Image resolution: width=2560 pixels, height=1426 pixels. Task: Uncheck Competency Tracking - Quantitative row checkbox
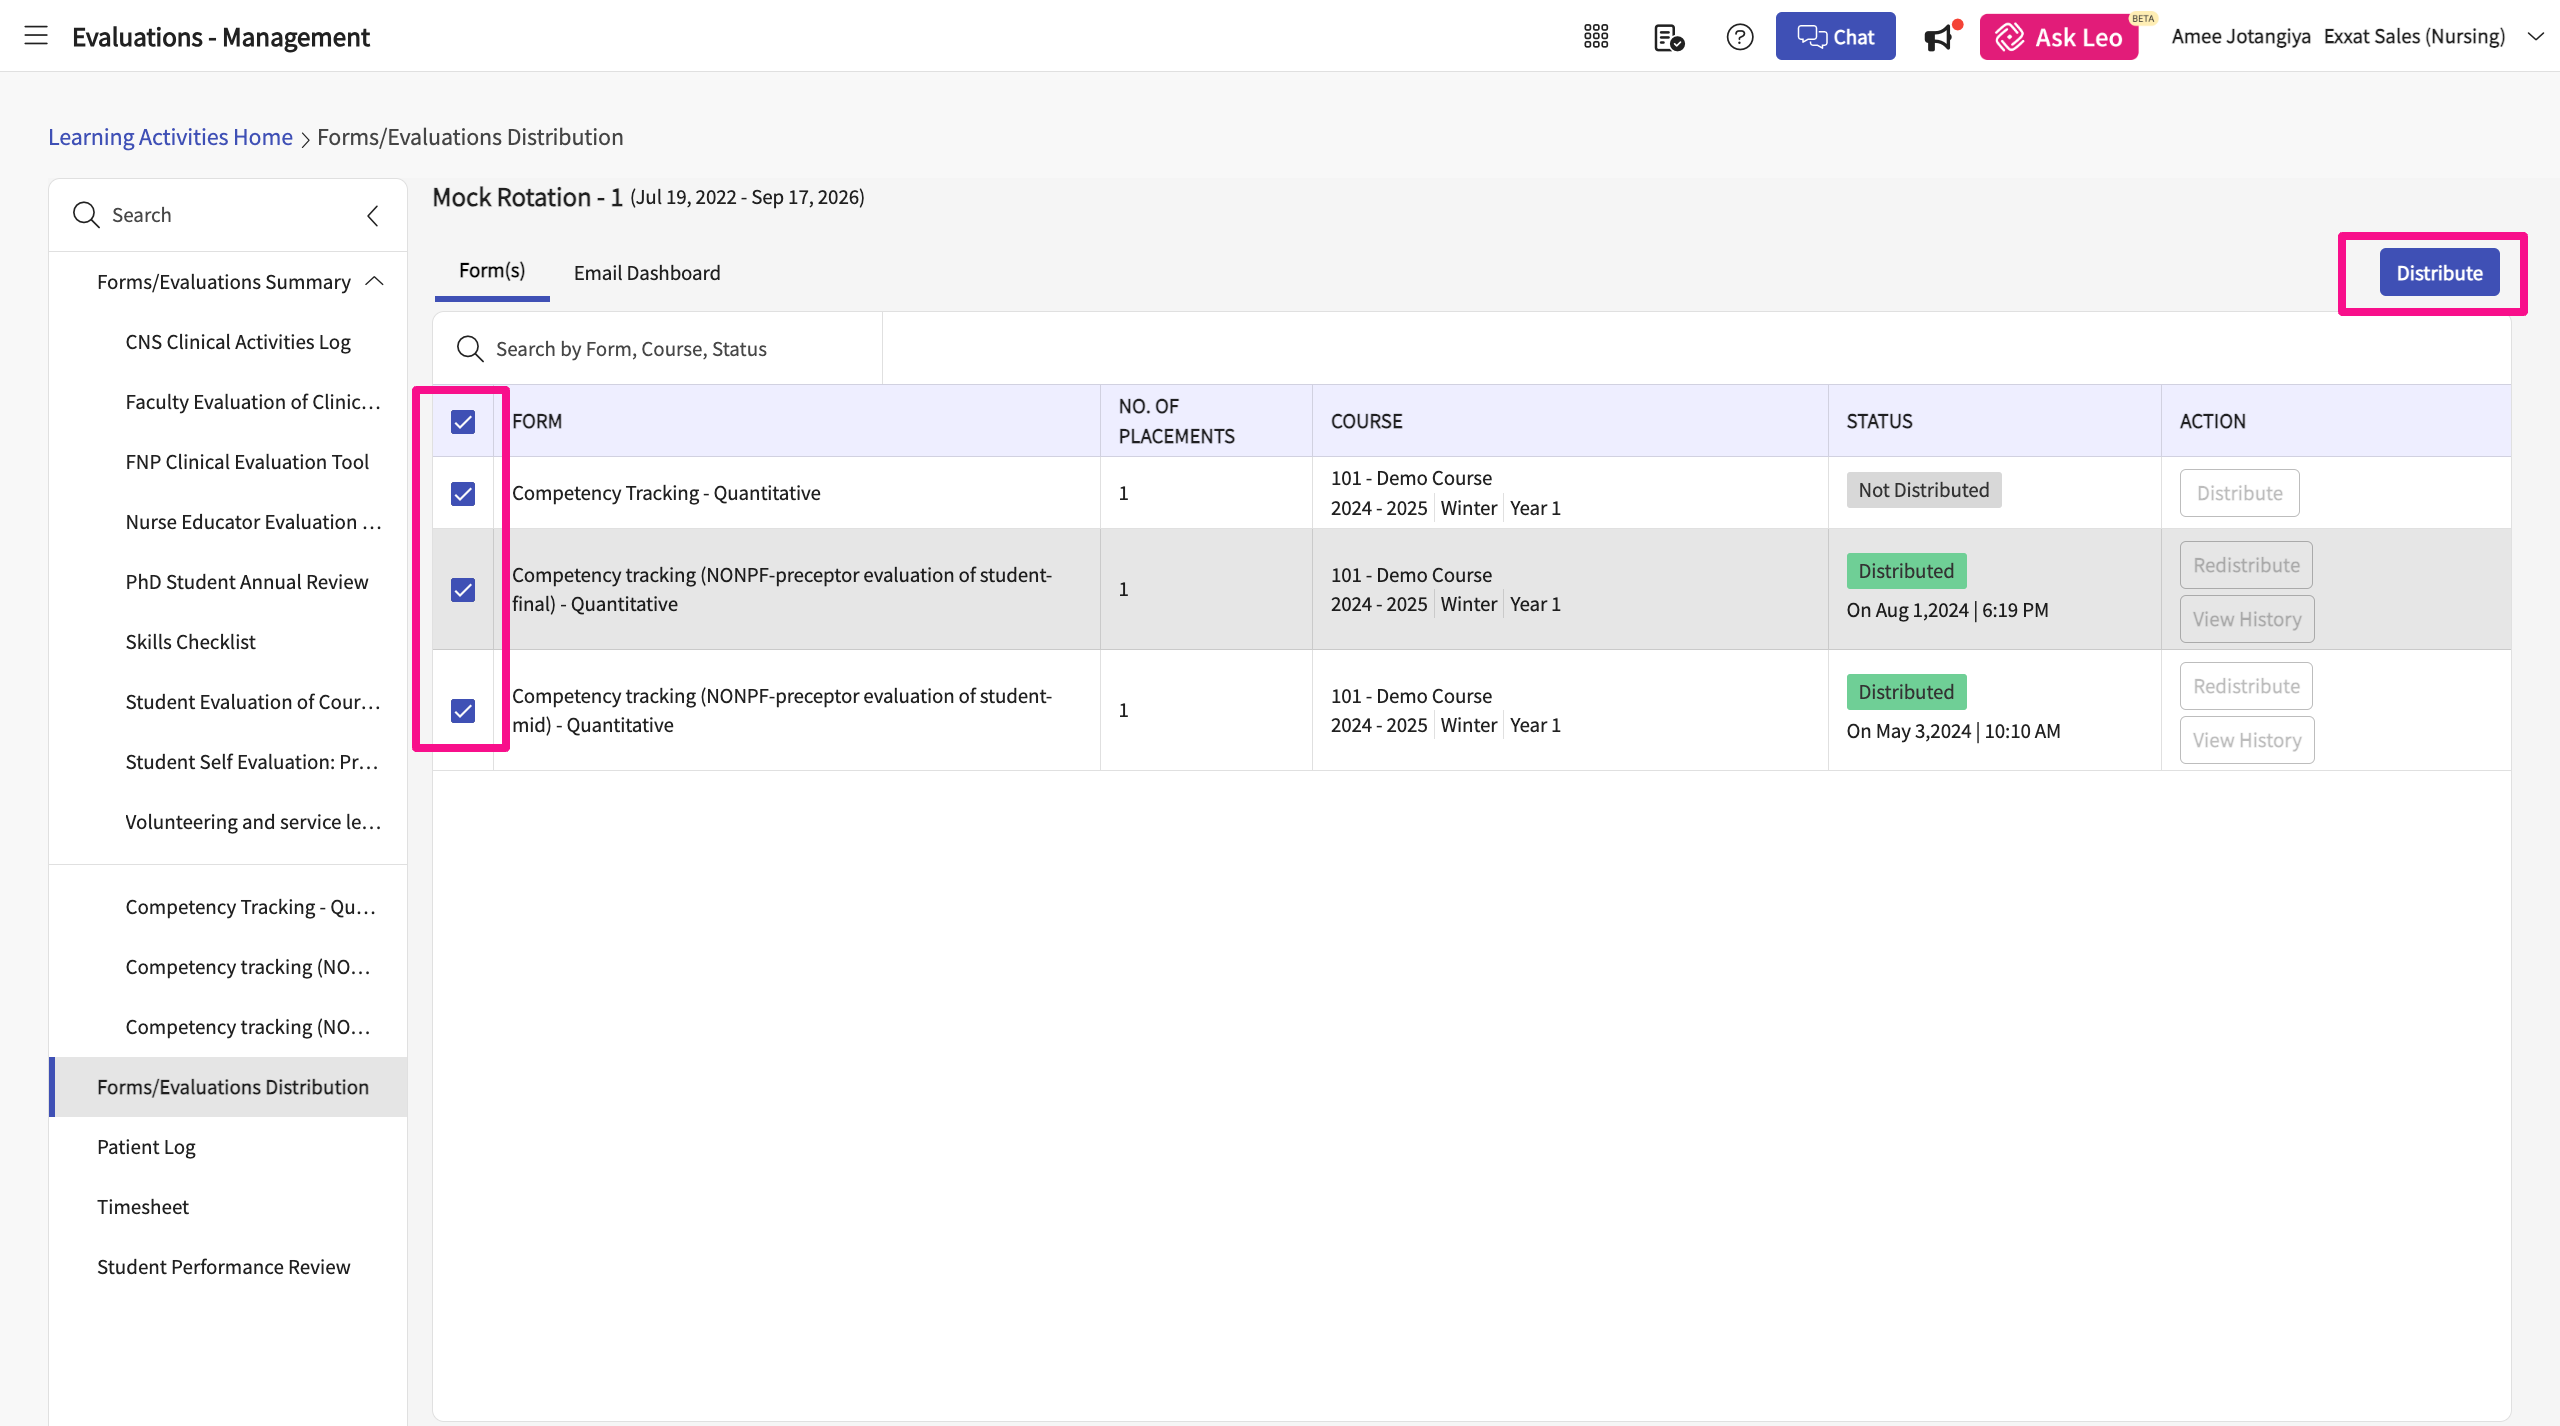(x=463, y=494)
